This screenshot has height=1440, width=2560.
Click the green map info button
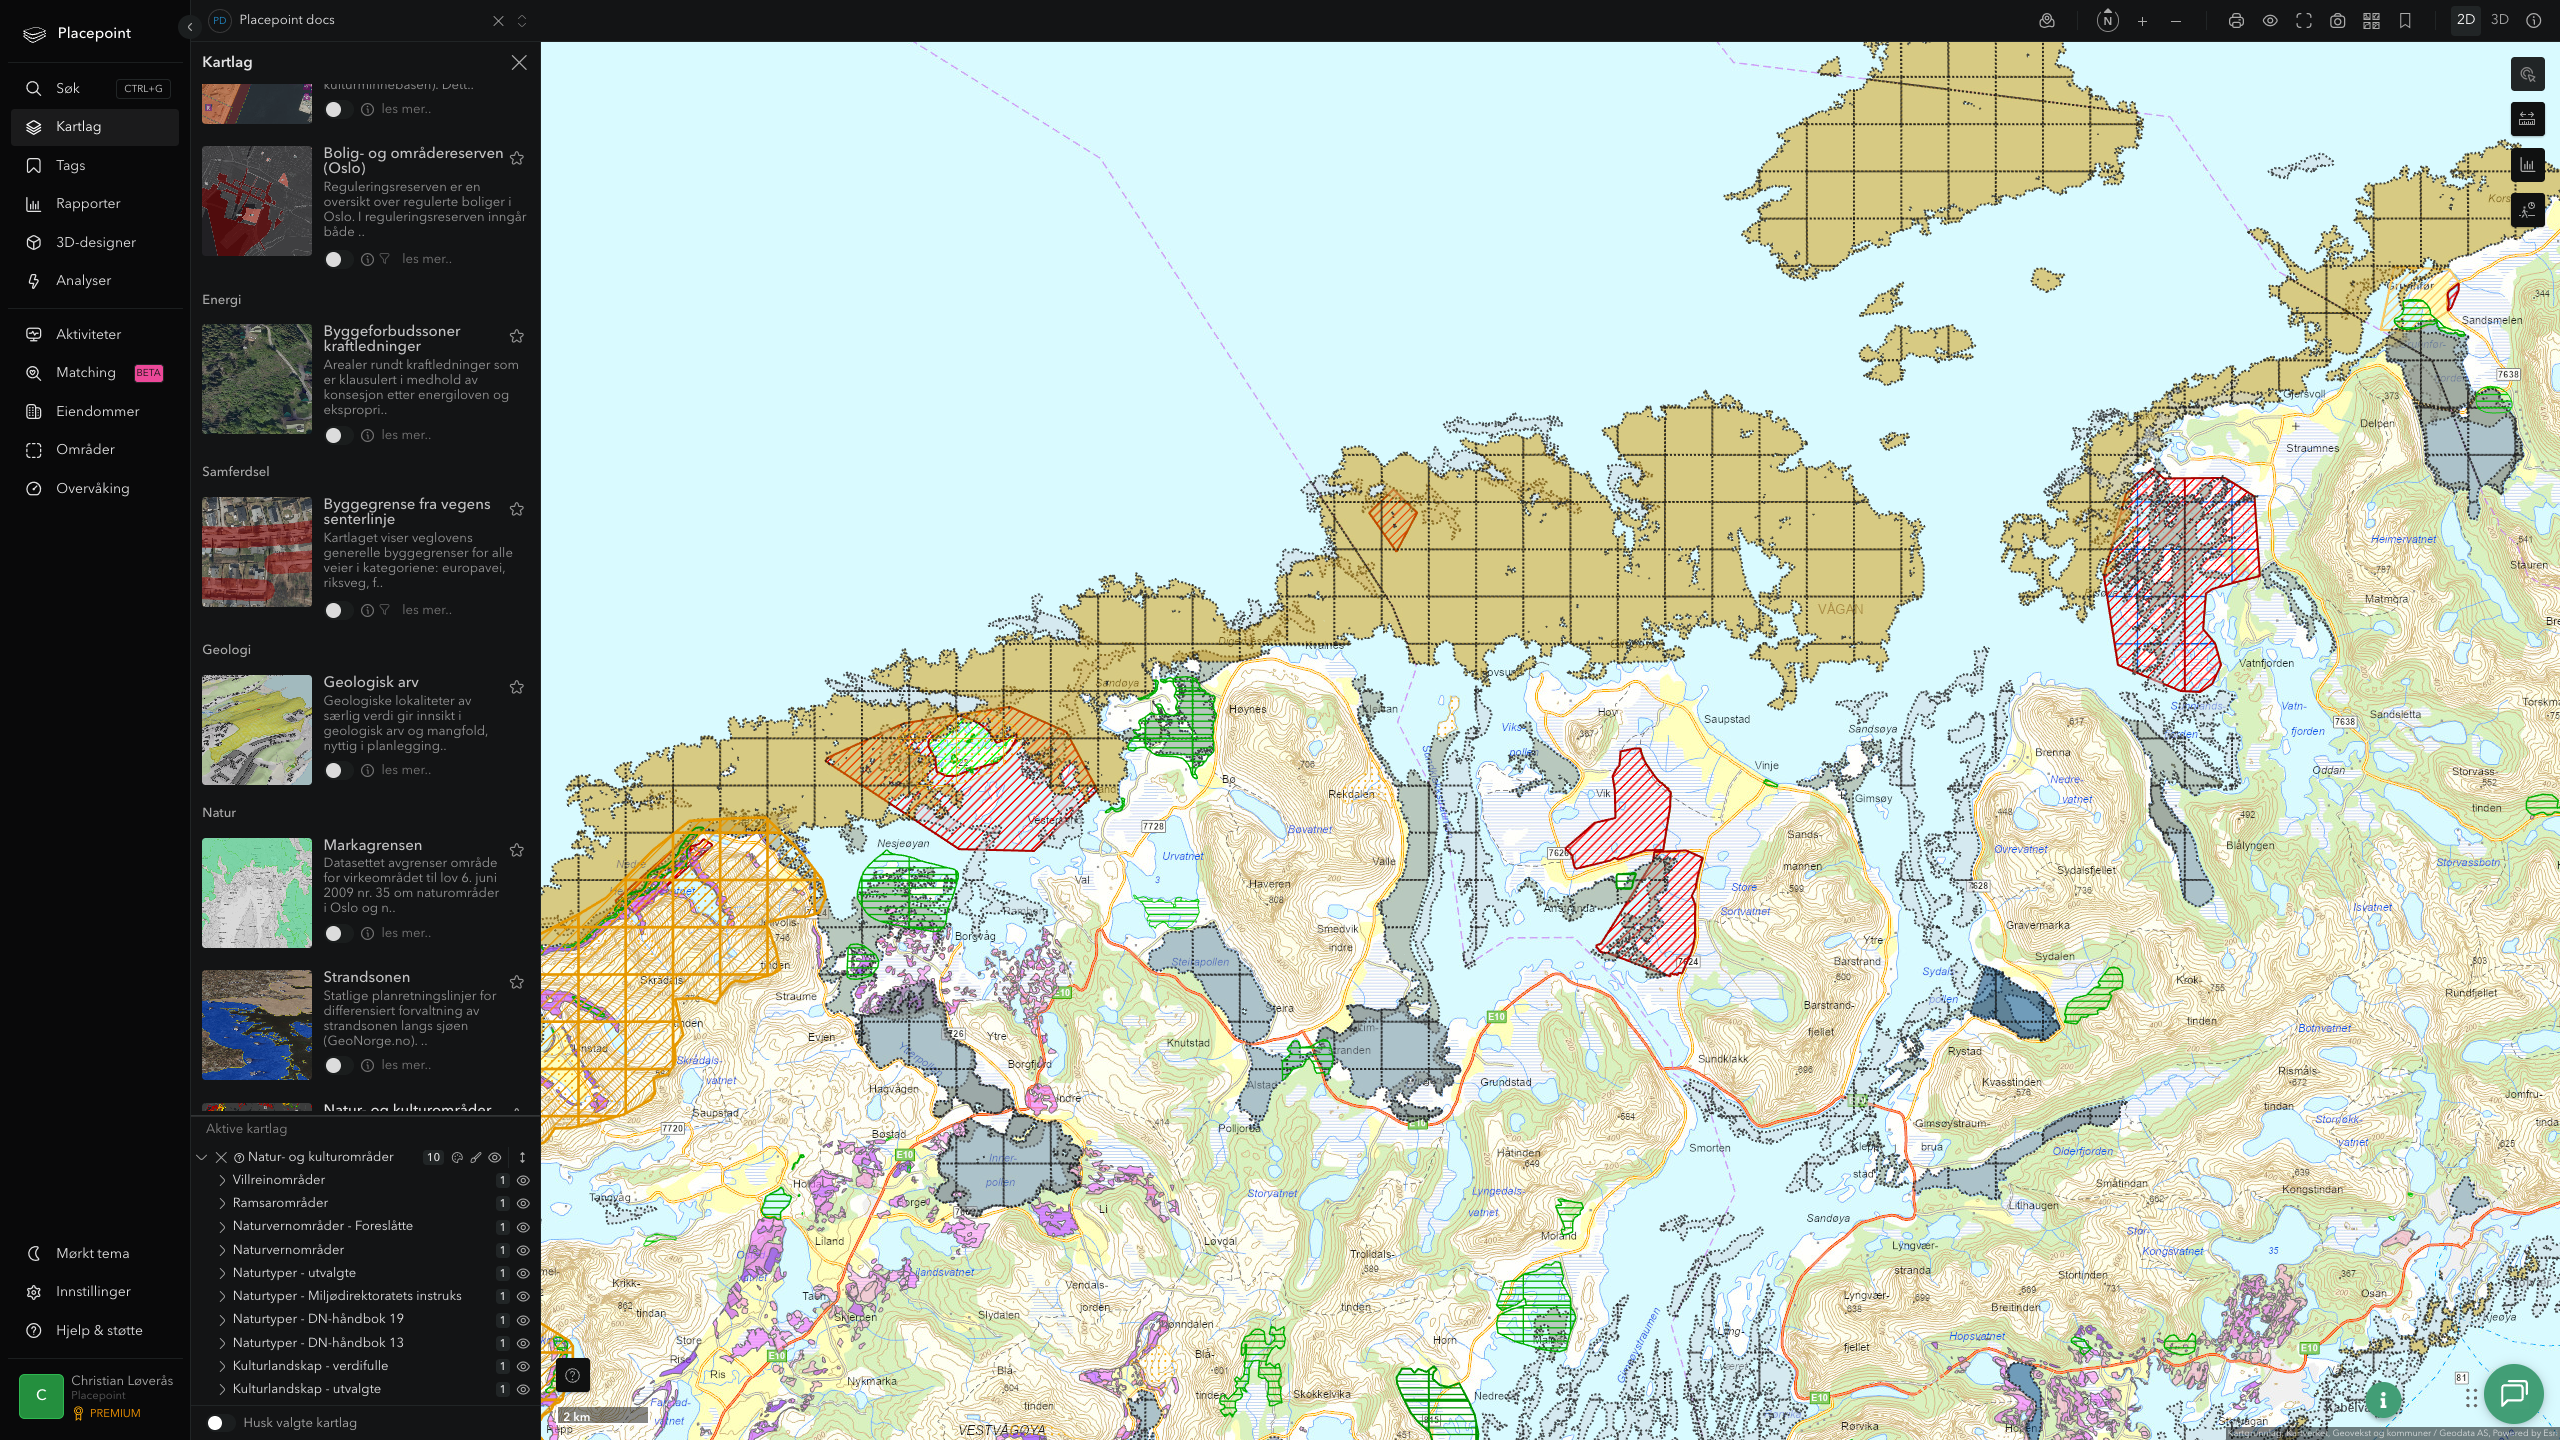tap(2384, 1400)
